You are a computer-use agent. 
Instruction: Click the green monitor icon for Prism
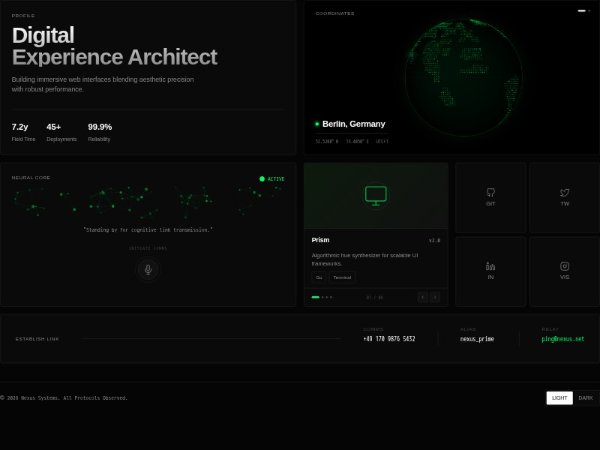pyautogui.click(x=376, y=196)
